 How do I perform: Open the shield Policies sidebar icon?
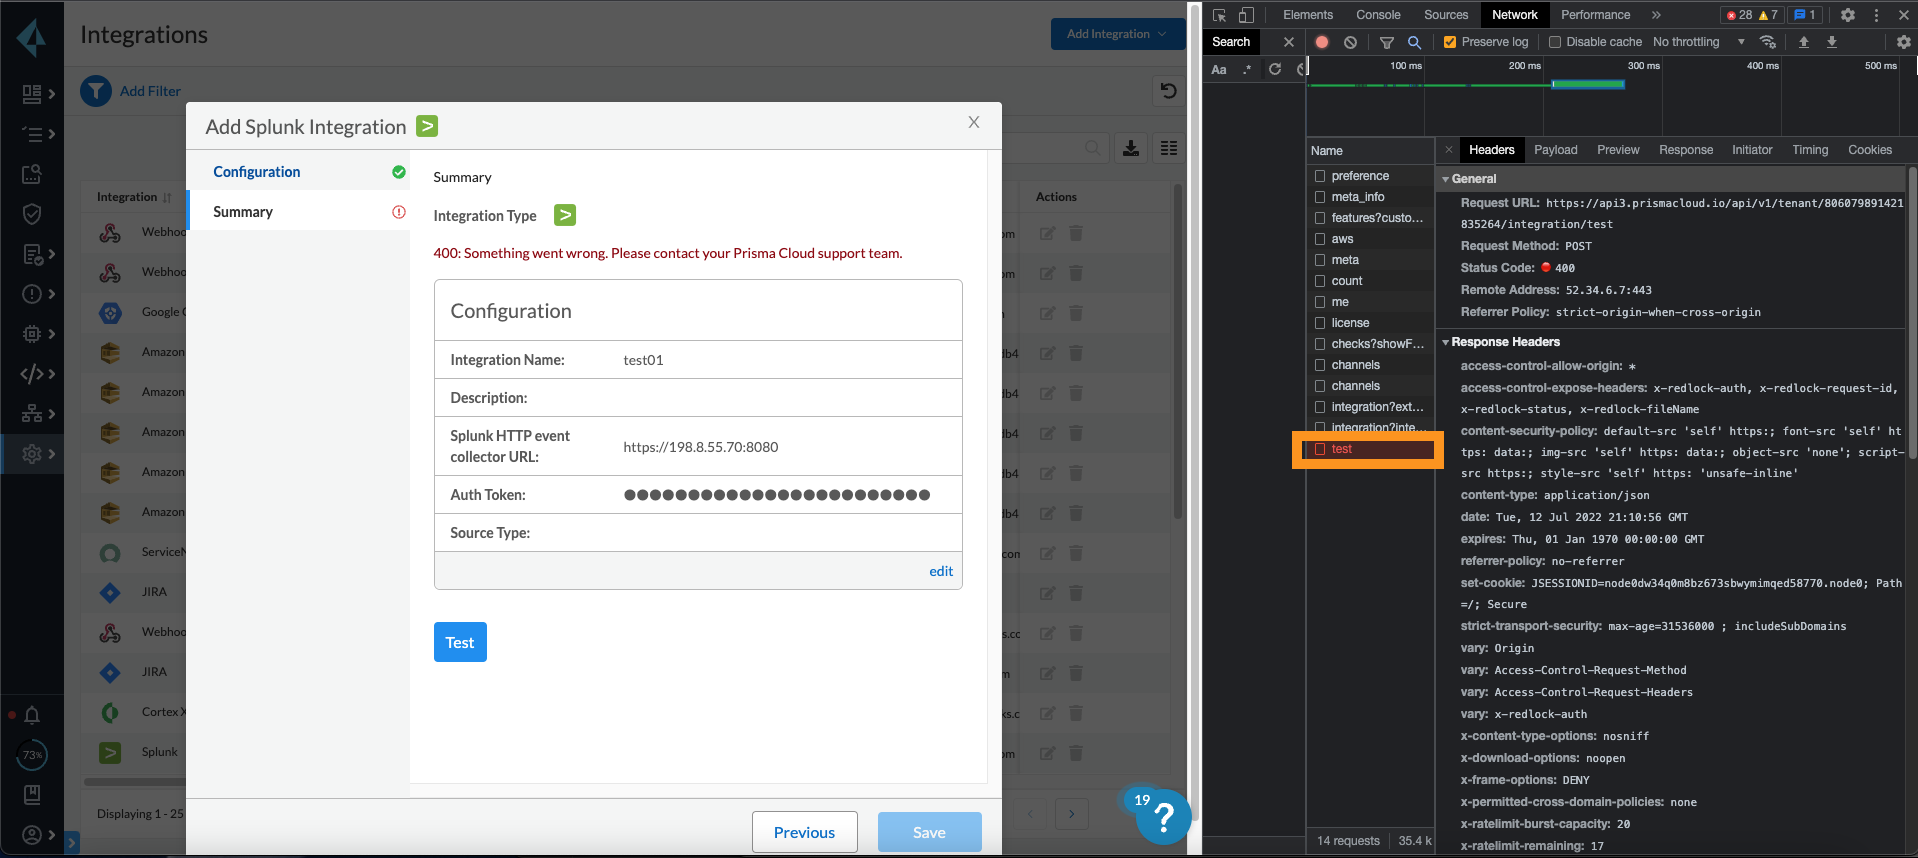(32, 214)
